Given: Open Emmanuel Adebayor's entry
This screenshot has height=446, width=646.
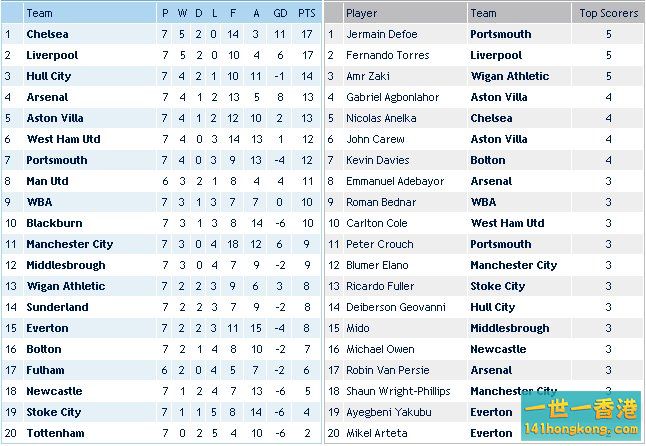Looking at the screenshot, I should (x=393, y=181).
